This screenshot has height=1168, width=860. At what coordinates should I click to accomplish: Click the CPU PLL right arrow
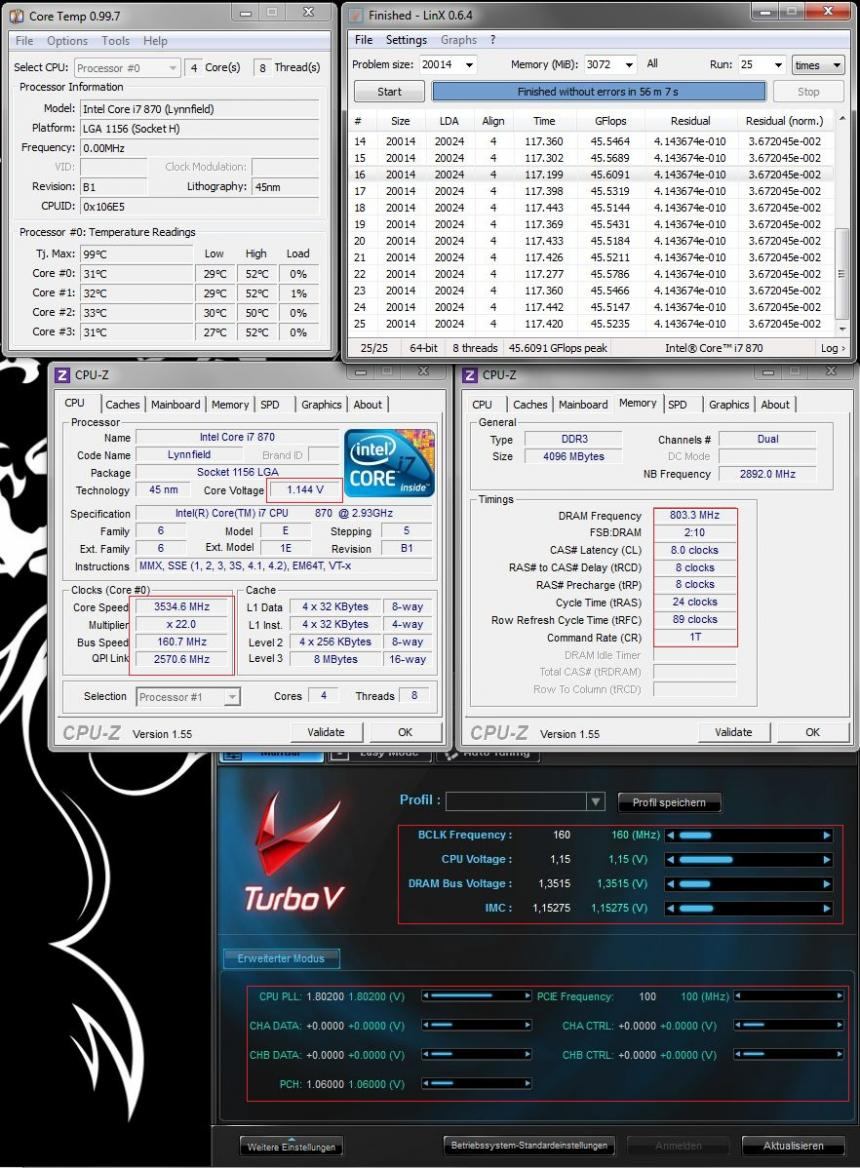(x=527, y=996)
